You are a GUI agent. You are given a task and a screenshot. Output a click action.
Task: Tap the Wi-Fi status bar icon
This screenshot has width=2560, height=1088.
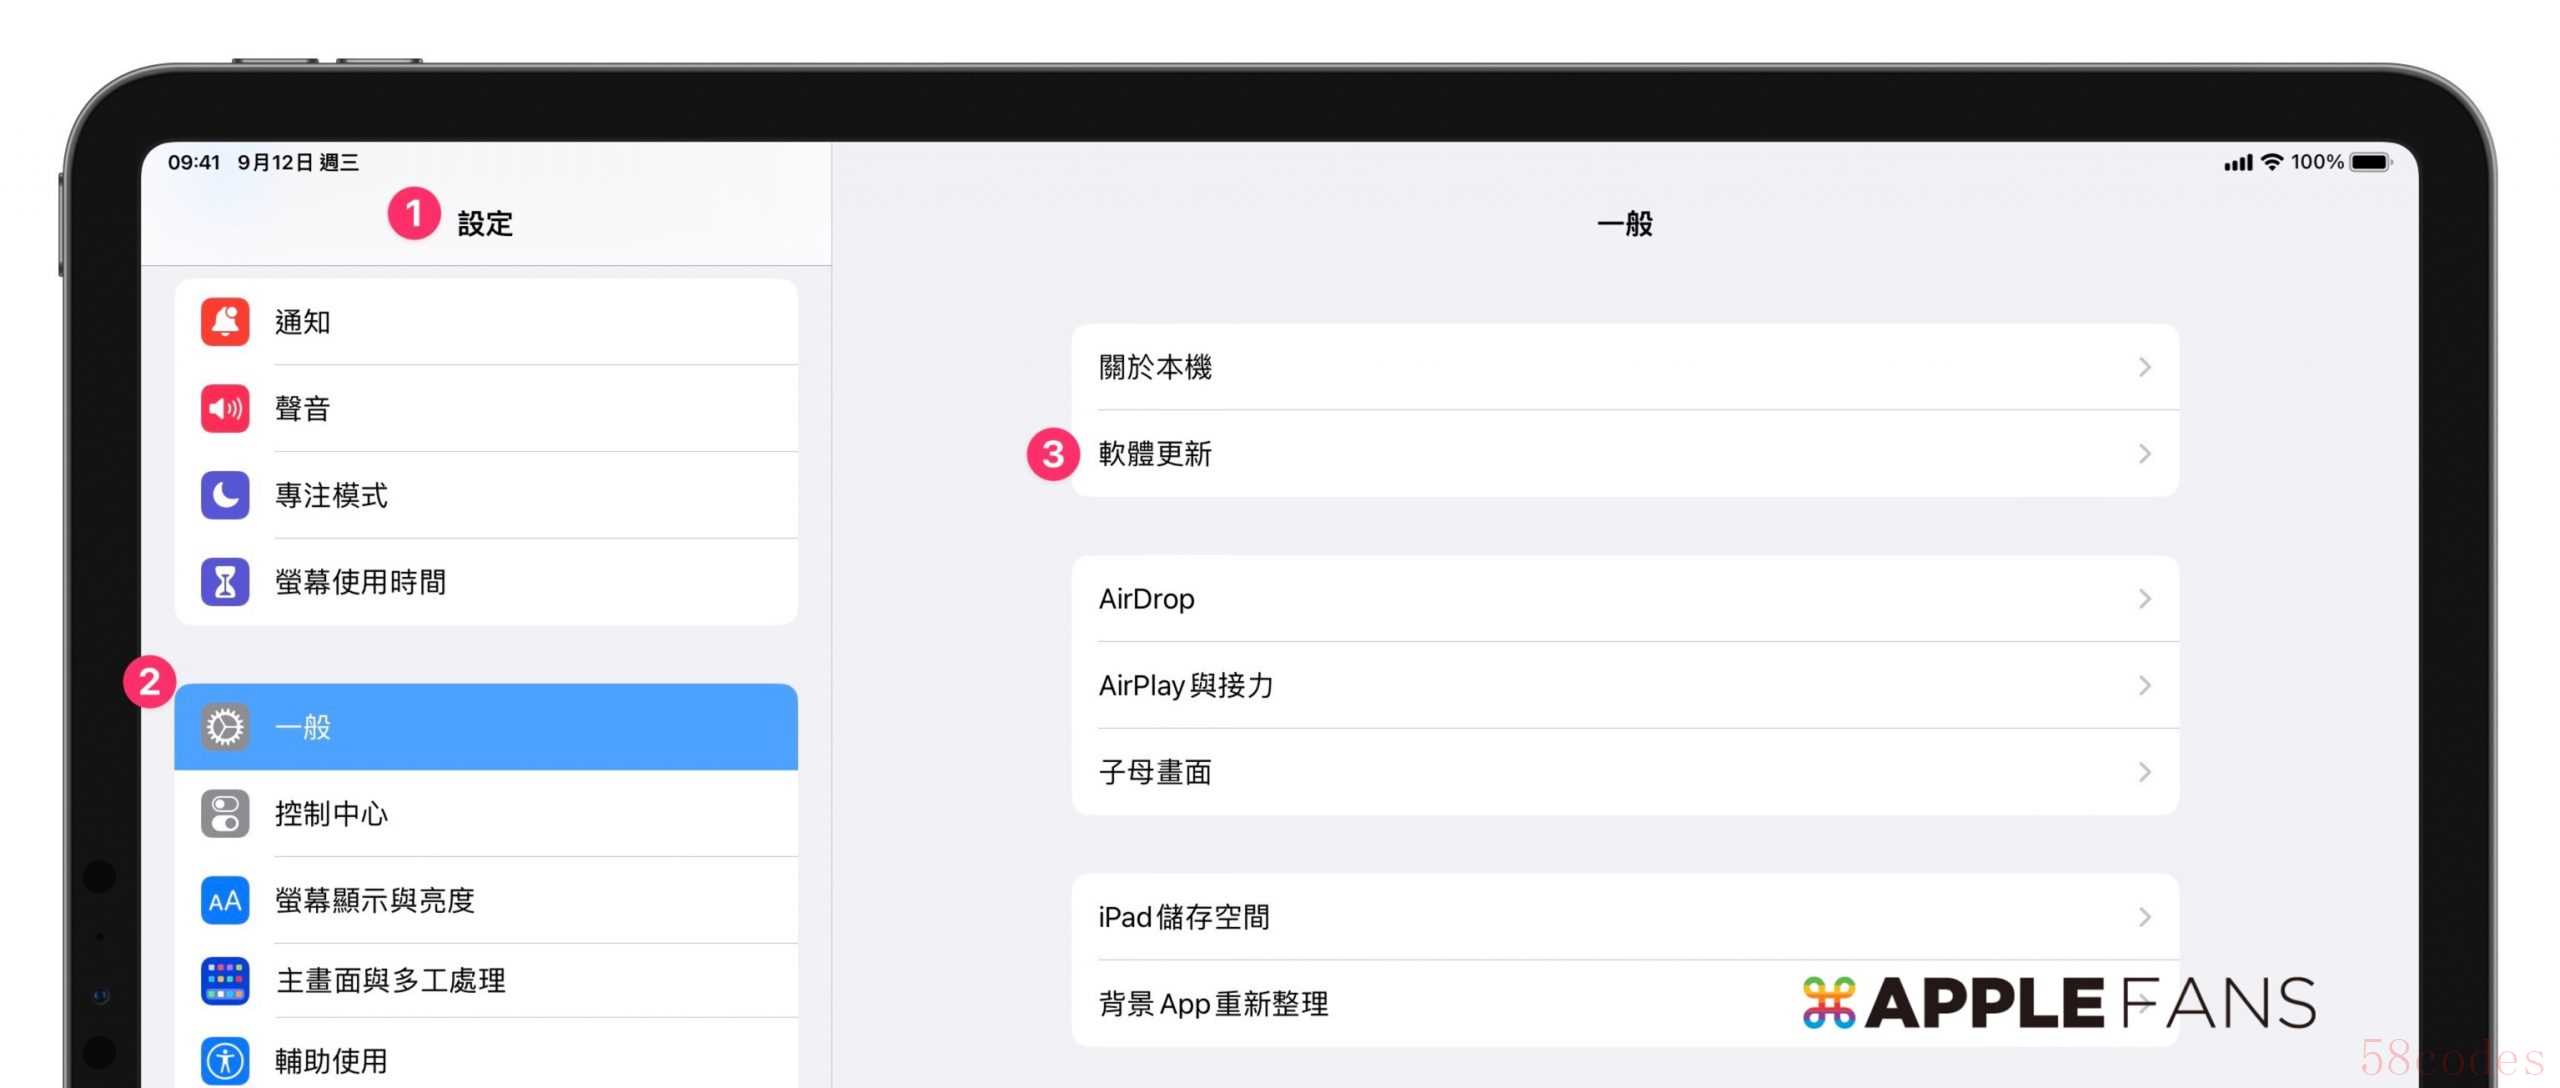(2272, 162)
